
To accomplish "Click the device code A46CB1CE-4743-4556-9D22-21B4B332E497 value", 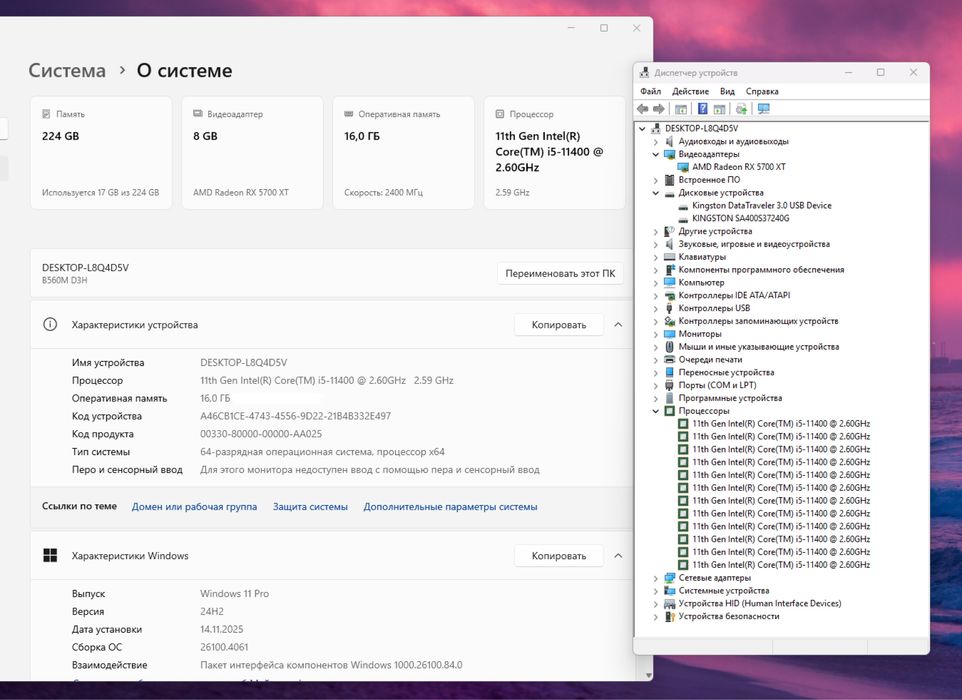I will [295, 416].
